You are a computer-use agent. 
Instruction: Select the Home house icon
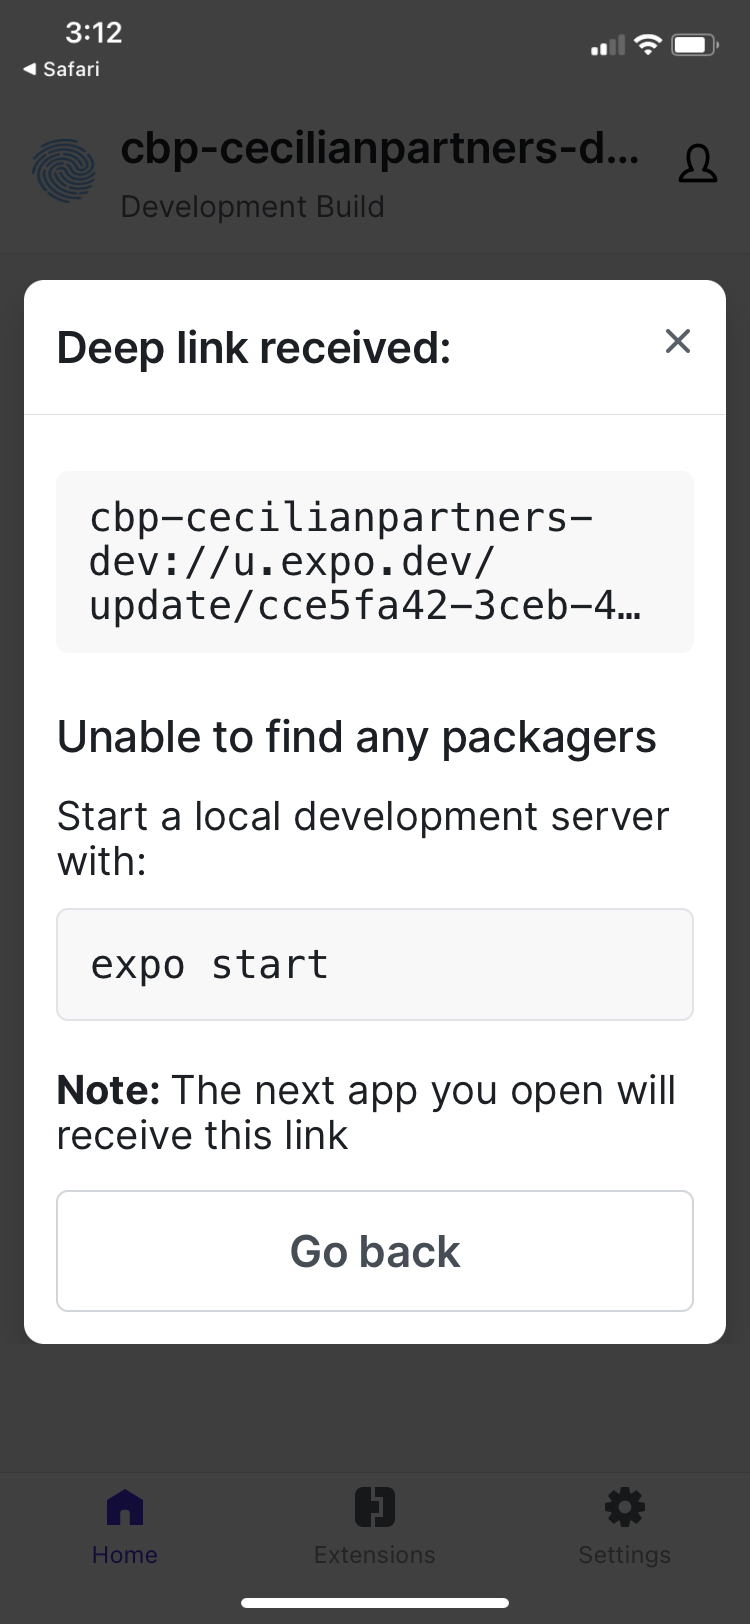(124, 1507)
